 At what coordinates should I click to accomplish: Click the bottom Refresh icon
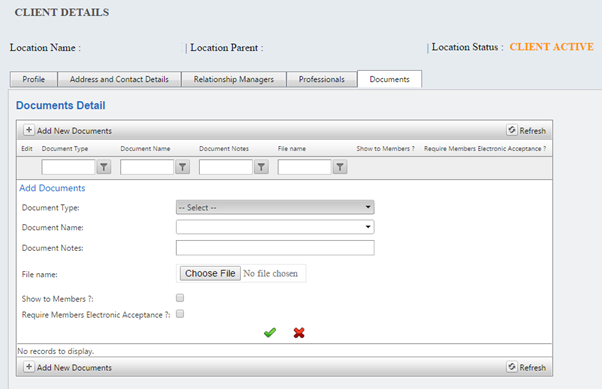click(x=511, y=367)
